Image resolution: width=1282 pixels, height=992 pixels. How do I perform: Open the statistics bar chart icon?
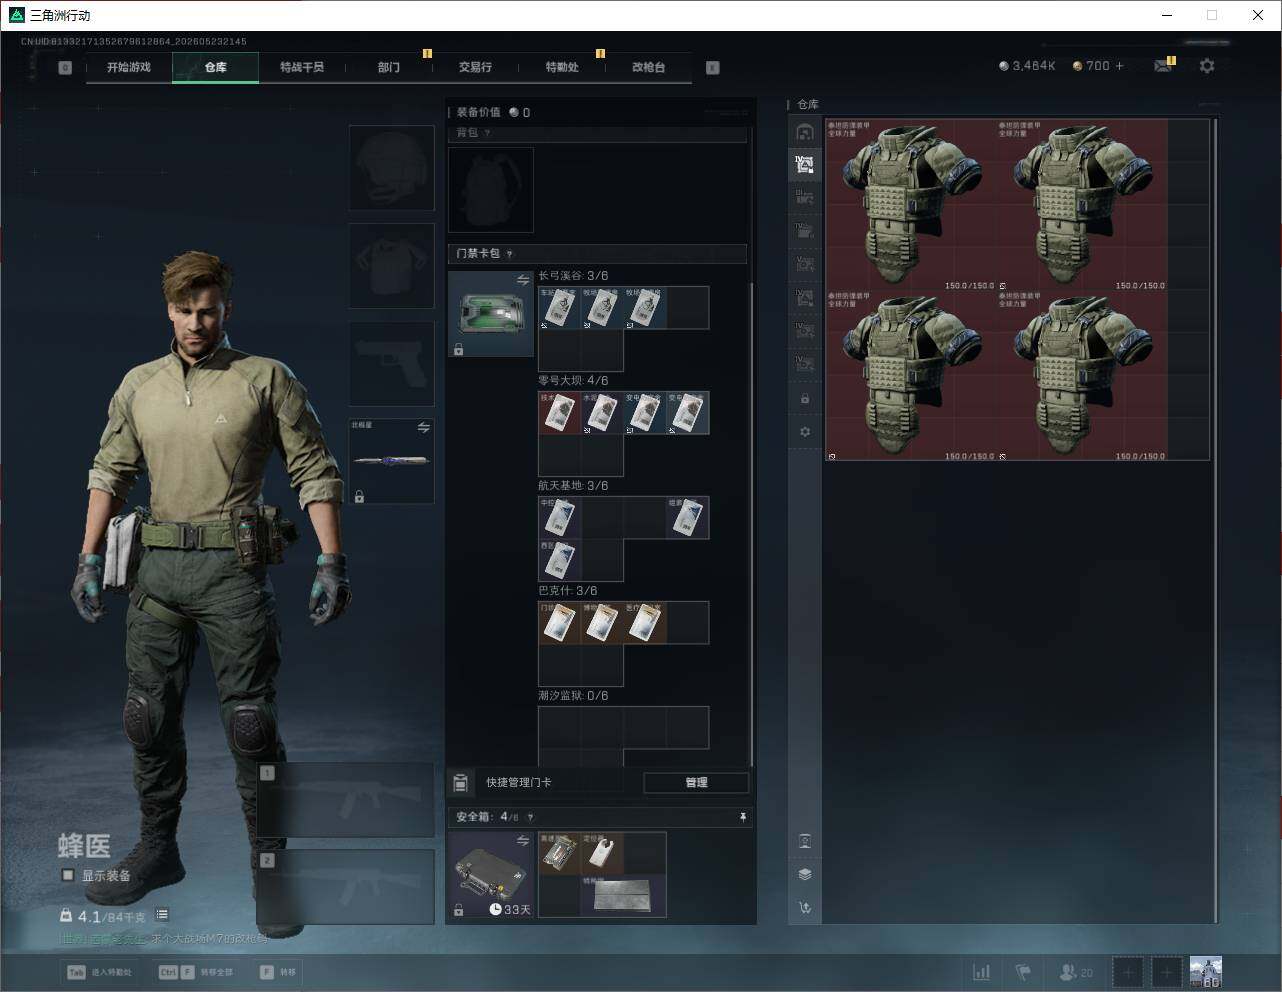982,972
